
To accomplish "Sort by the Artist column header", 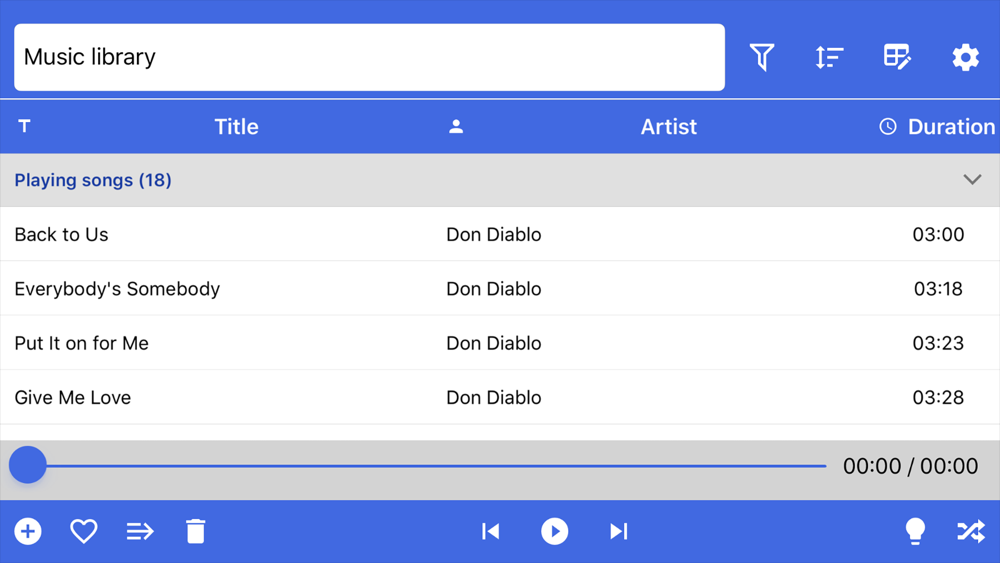I will tap(668, 127).
